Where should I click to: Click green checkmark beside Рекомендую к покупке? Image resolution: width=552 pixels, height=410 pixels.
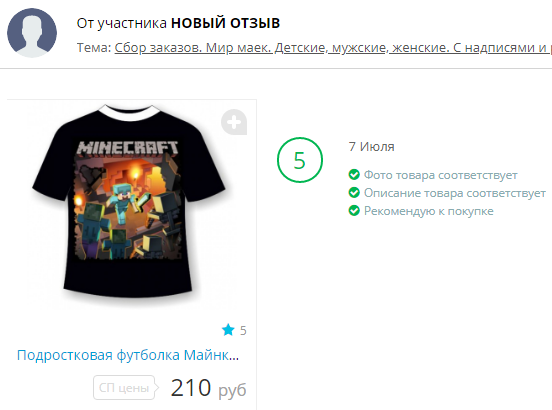pyautogui.click(x=354, y=210)
